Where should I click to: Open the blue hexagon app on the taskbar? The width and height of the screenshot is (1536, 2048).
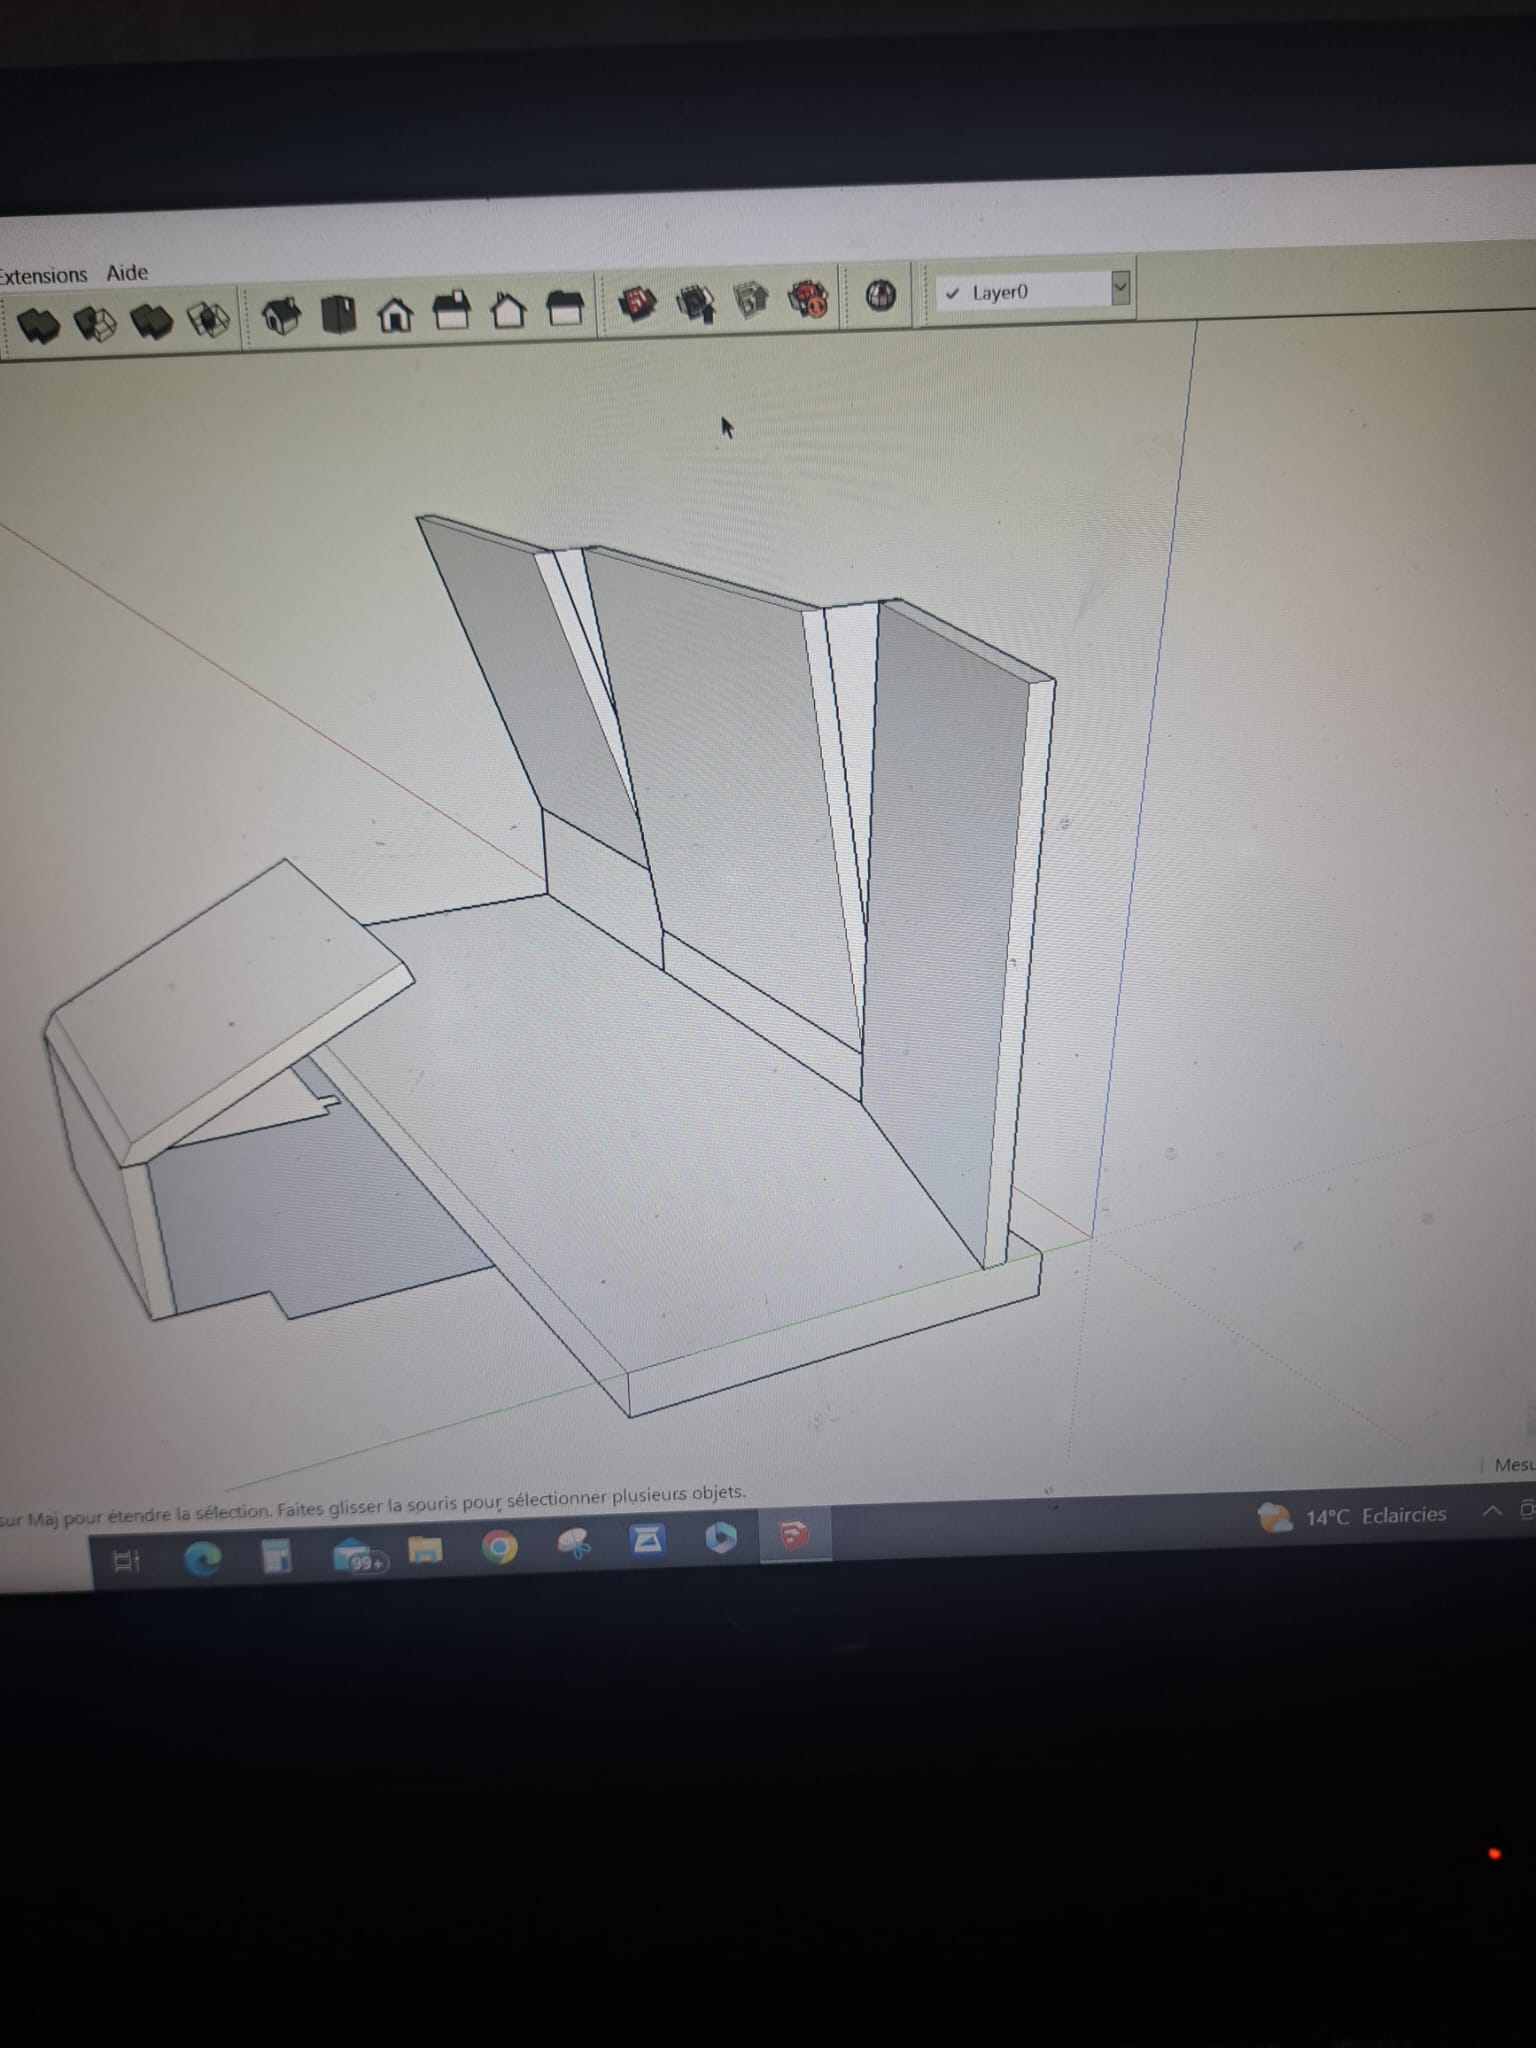point(721,1539)
